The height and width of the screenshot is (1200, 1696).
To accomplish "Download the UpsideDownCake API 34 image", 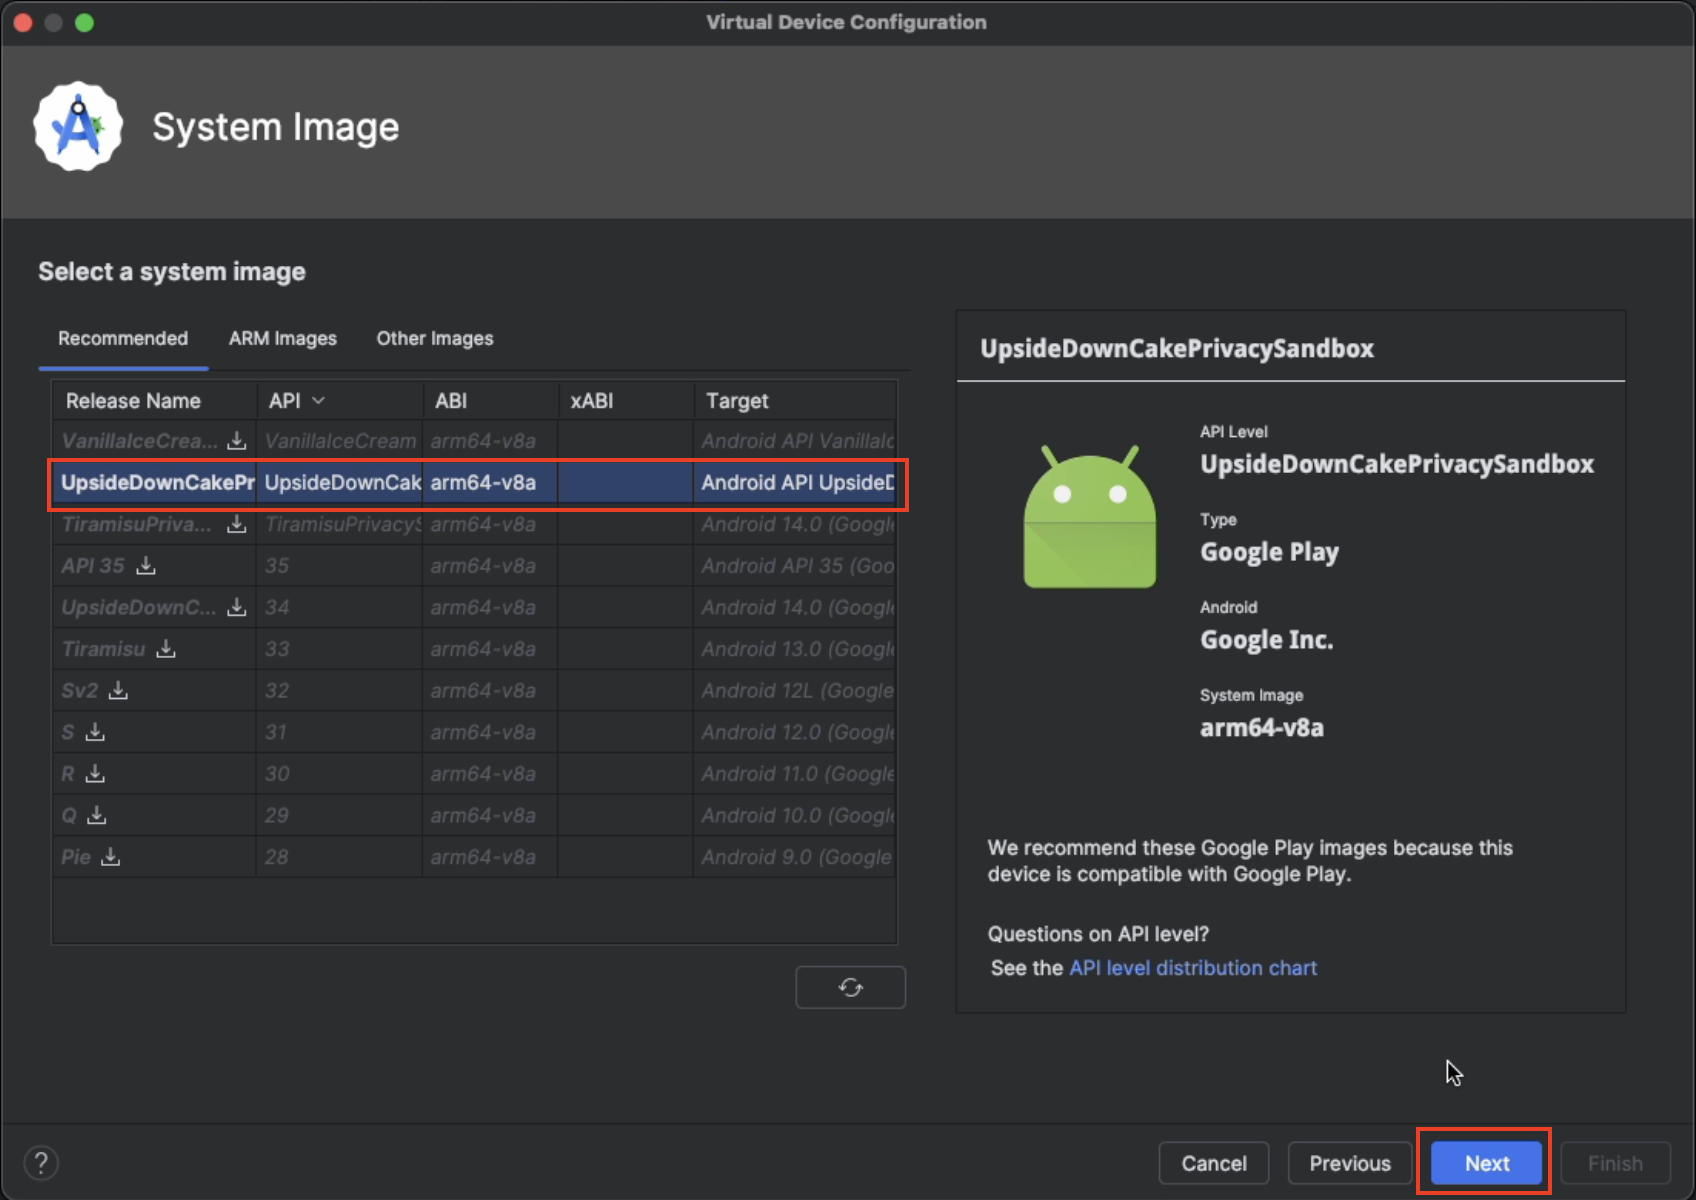I will tap(236, 607).
